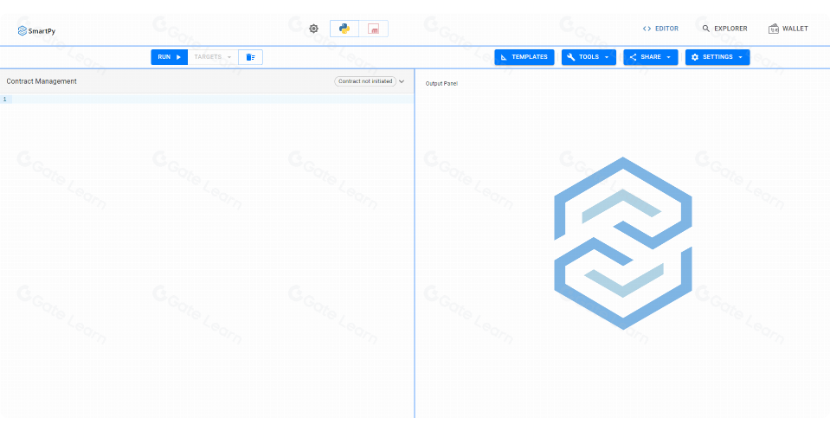Click the 'Contract not initiated' status badge

(x=365, y=81)
